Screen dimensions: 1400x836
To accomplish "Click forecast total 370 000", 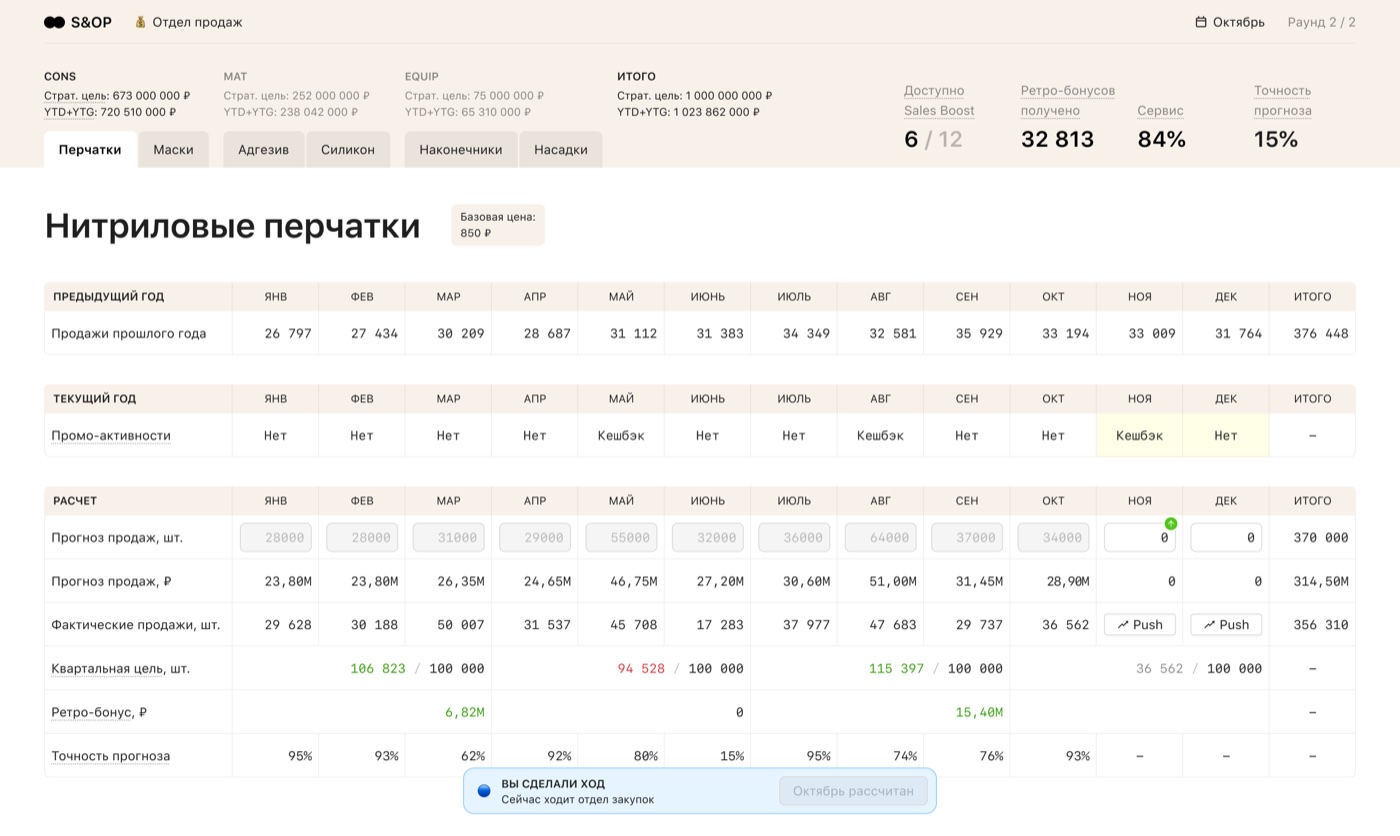I will 1320,538.
